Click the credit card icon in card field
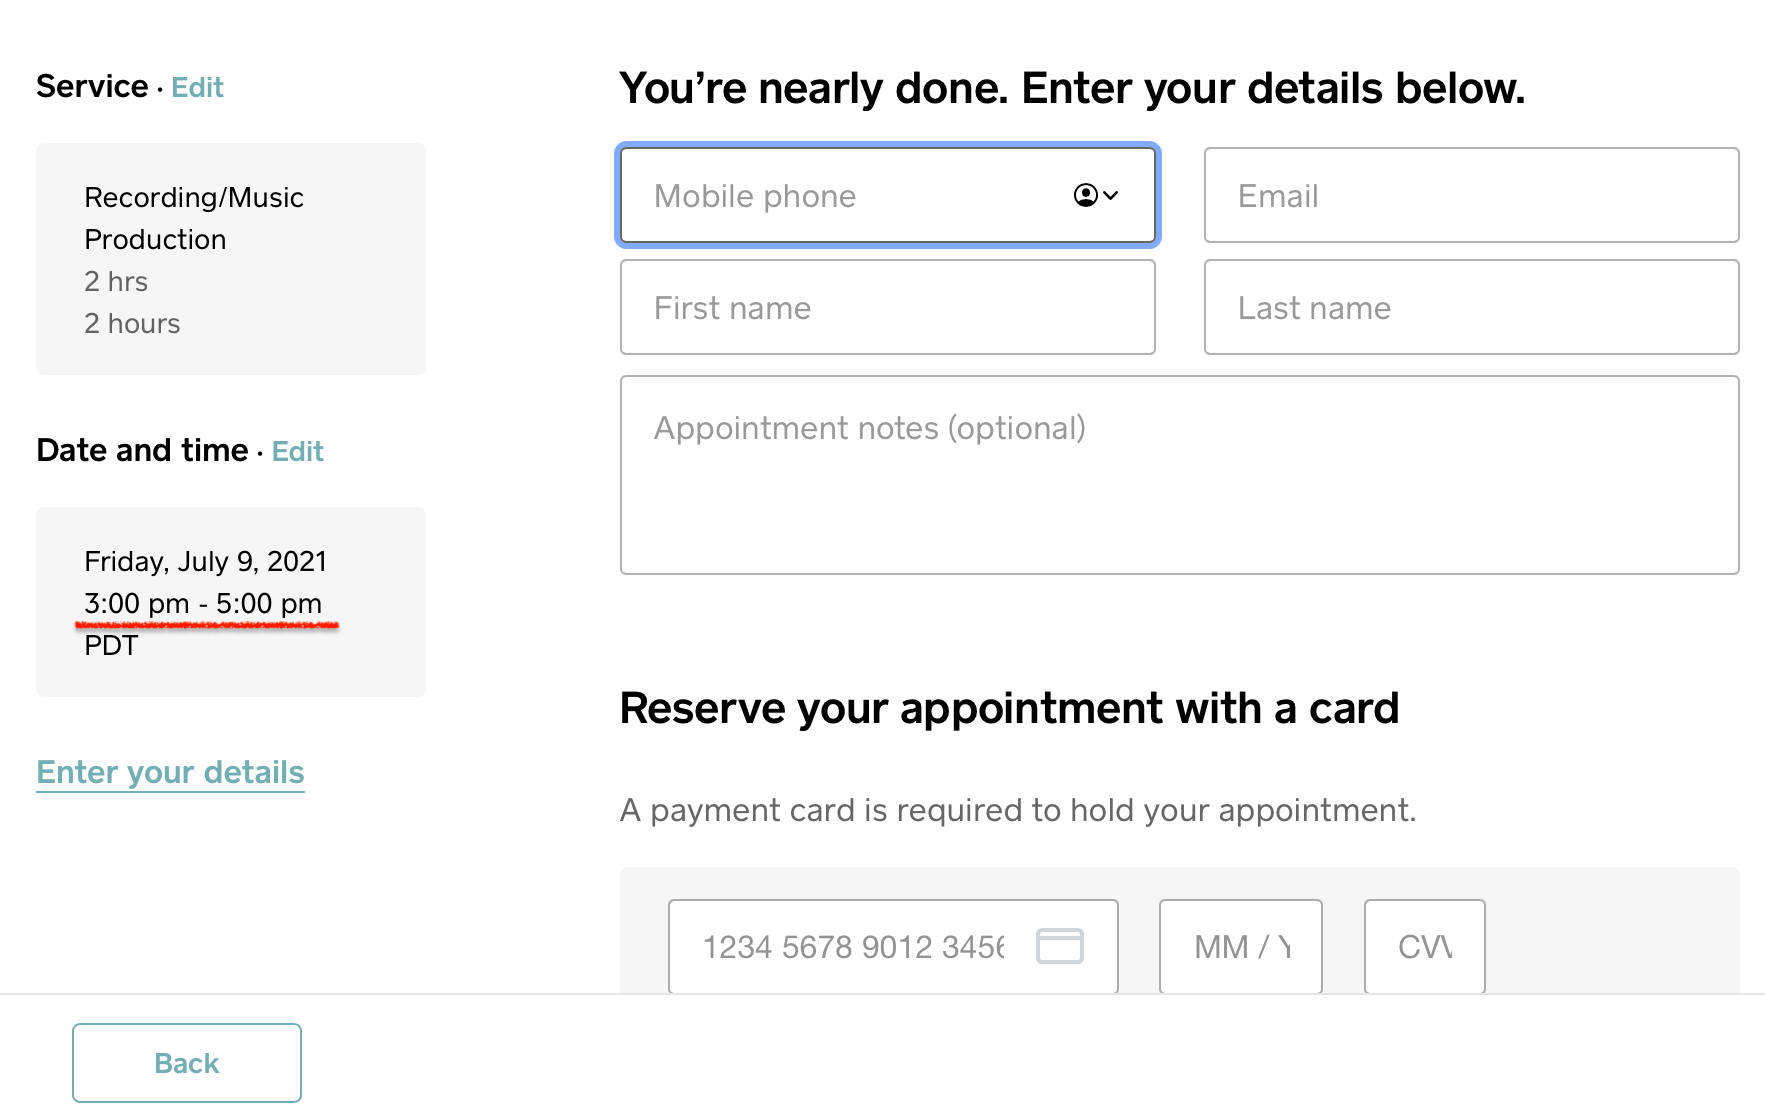The width and height of the screenshot is (1765, 1112). point(1061,947)
